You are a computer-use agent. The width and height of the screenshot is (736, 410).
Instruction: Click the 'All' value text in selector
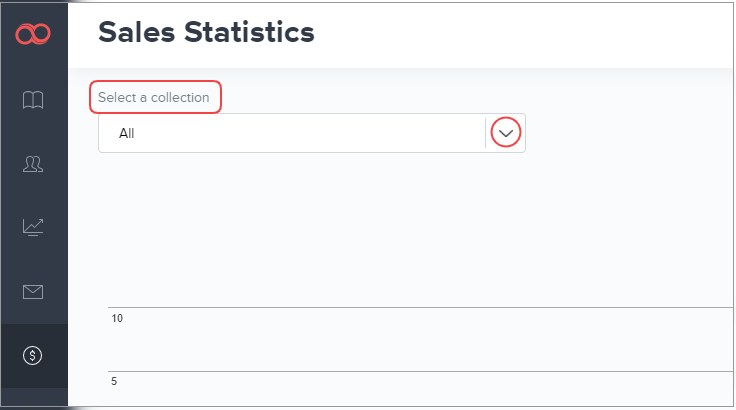[126, 133]
